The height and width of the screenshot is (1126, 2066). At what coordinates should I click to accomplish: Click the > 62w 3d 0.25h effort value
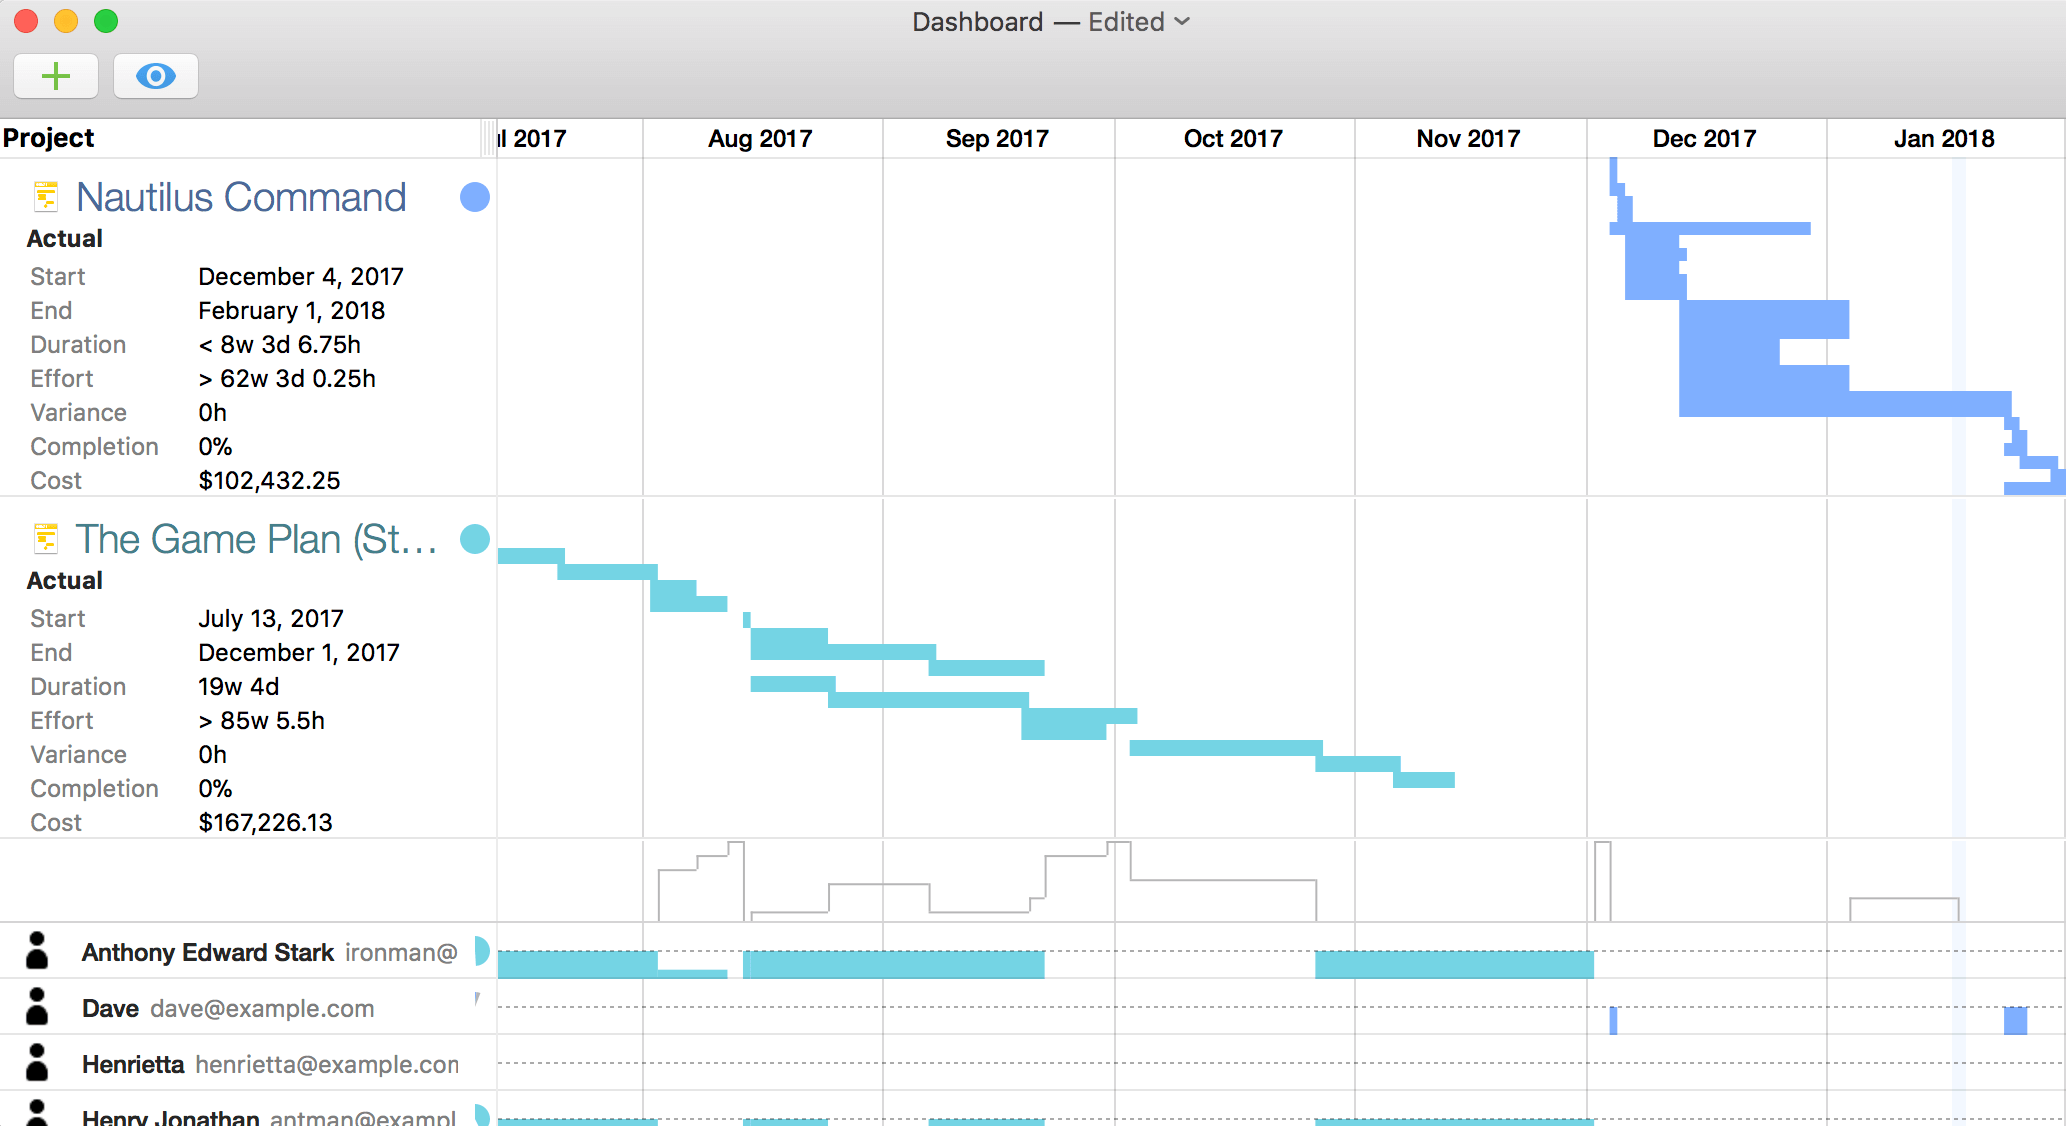(287, 379)
